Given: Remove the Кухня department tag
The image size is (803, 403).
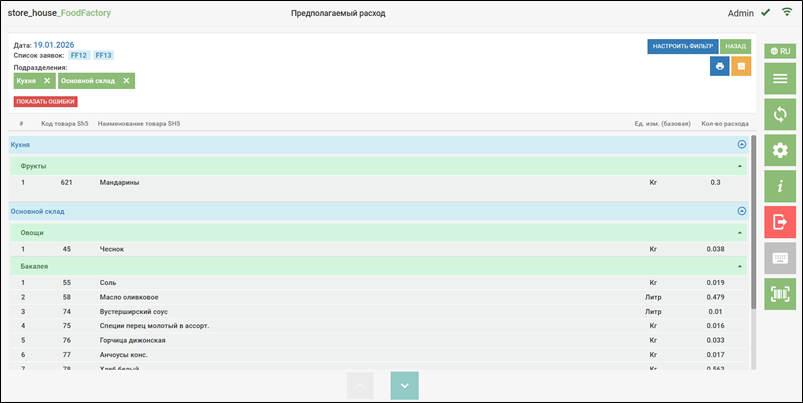Looking at the screenshot, I should pyautogui.click(x=47, y=81).
